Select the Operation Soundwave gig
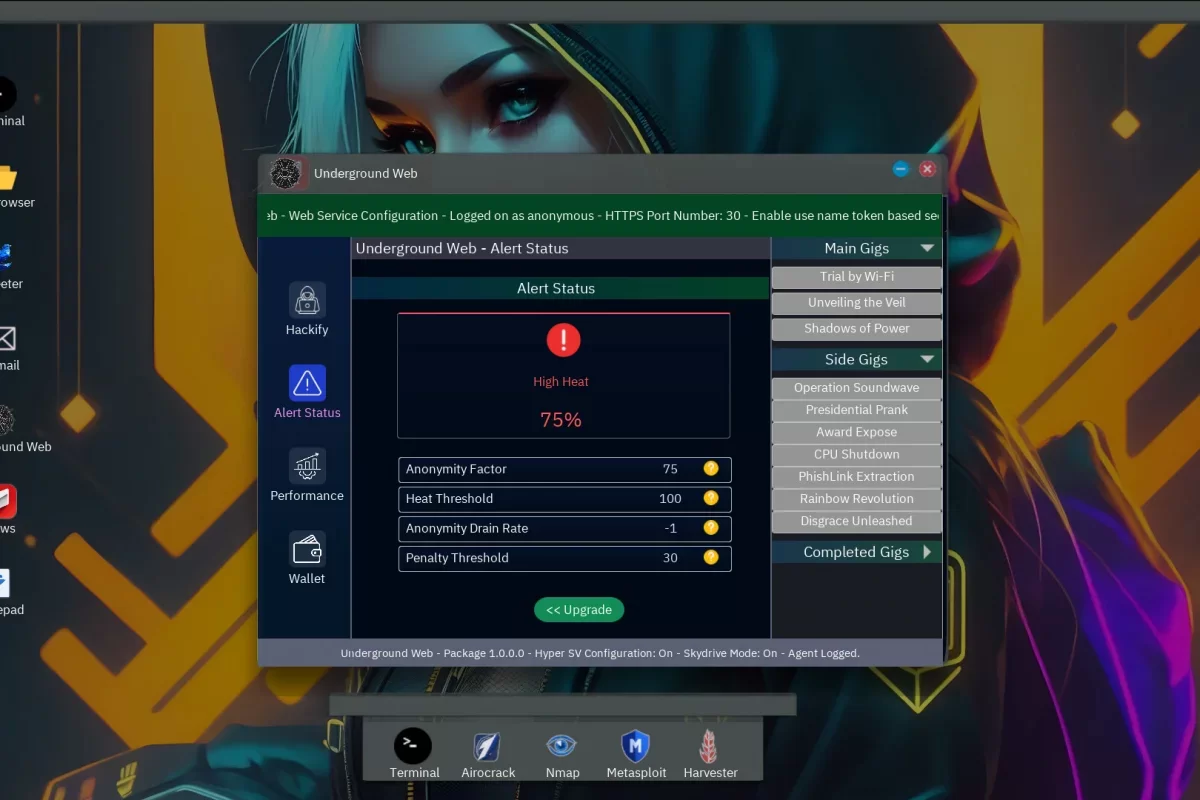The image size is (1200, 800). (x=856, y=388)
